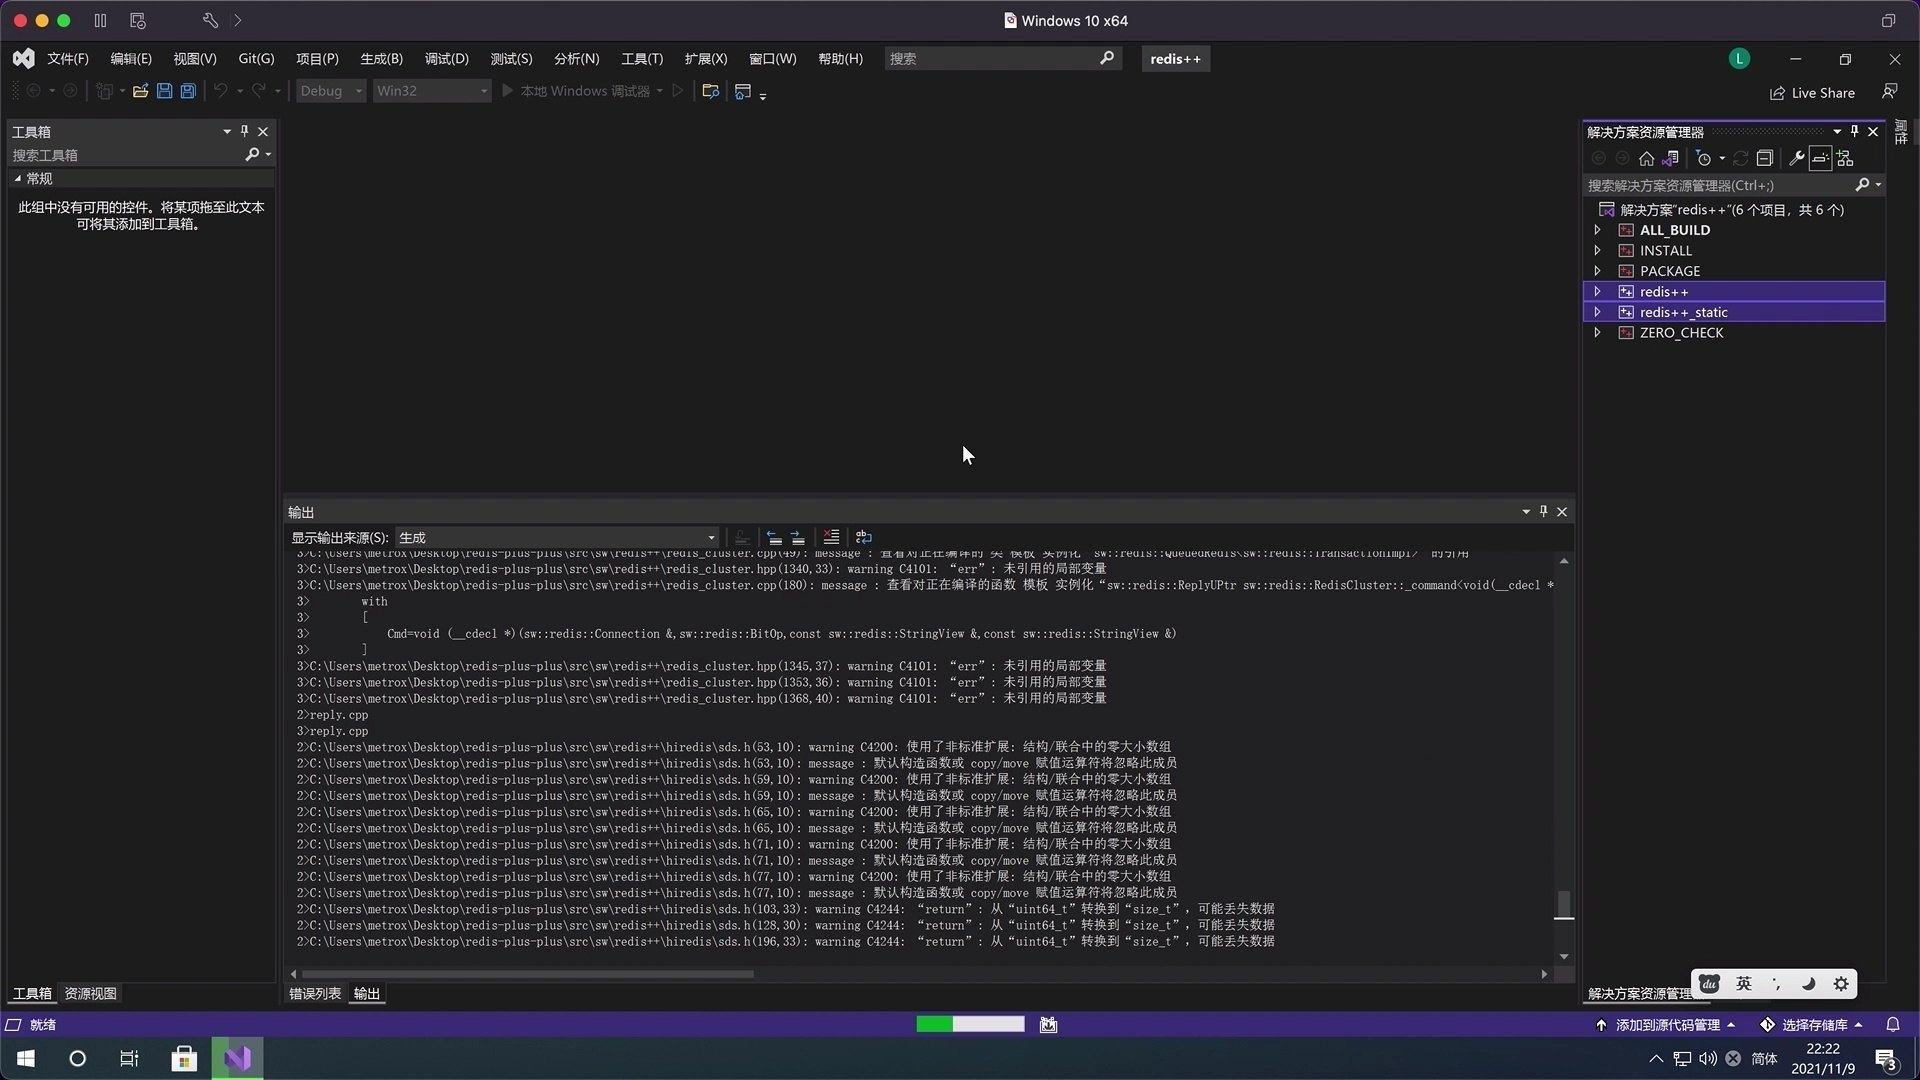Expand the ALL_BUILD project node
This screenshot has width=1920, height=1080.
tap(1597, 230)
